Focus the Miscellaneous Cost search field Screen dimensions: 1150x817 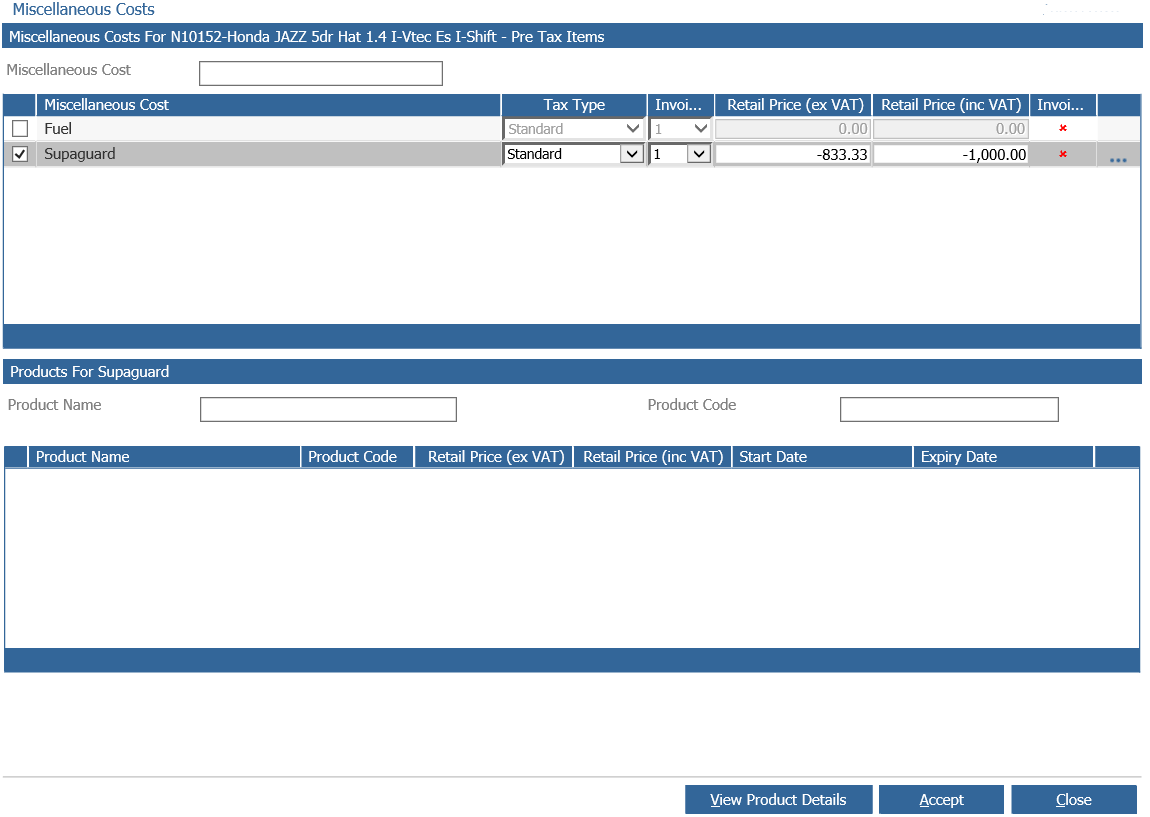click(321, 73)
